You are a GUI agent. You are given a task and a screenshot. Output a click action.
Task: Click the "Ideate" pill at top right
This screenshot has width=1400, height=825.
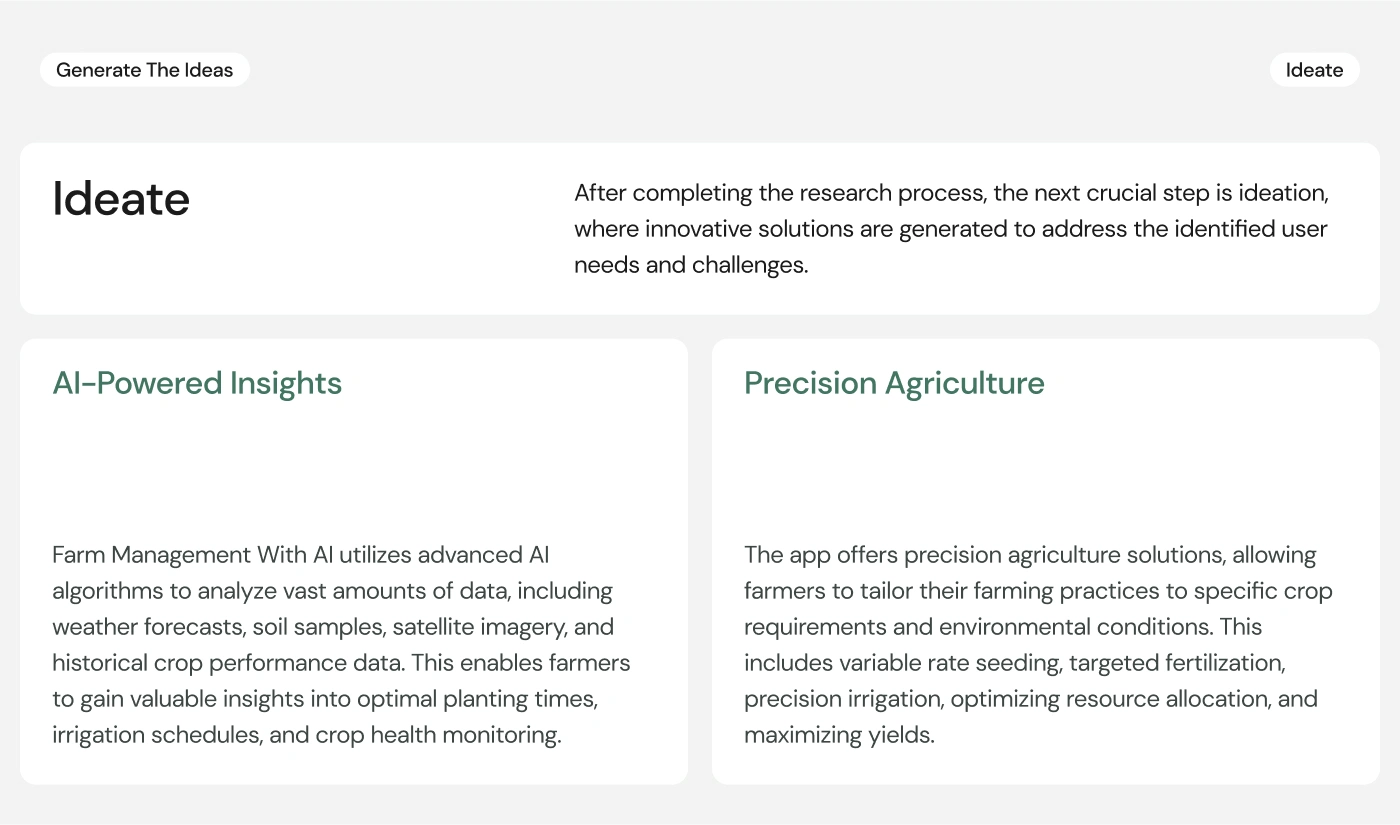coord(1314,70)
